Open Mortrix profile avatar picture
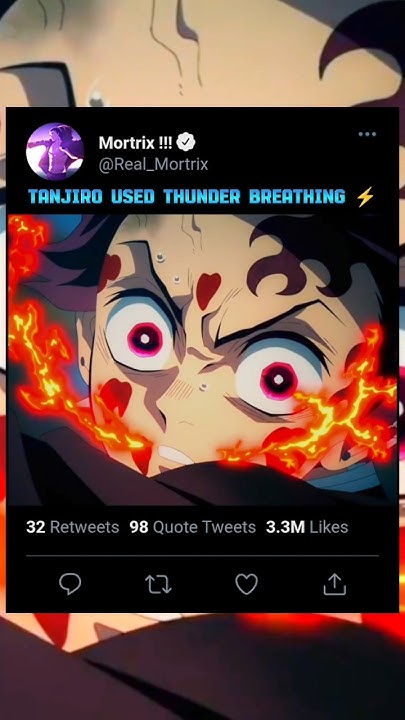 tap(55, 151)
